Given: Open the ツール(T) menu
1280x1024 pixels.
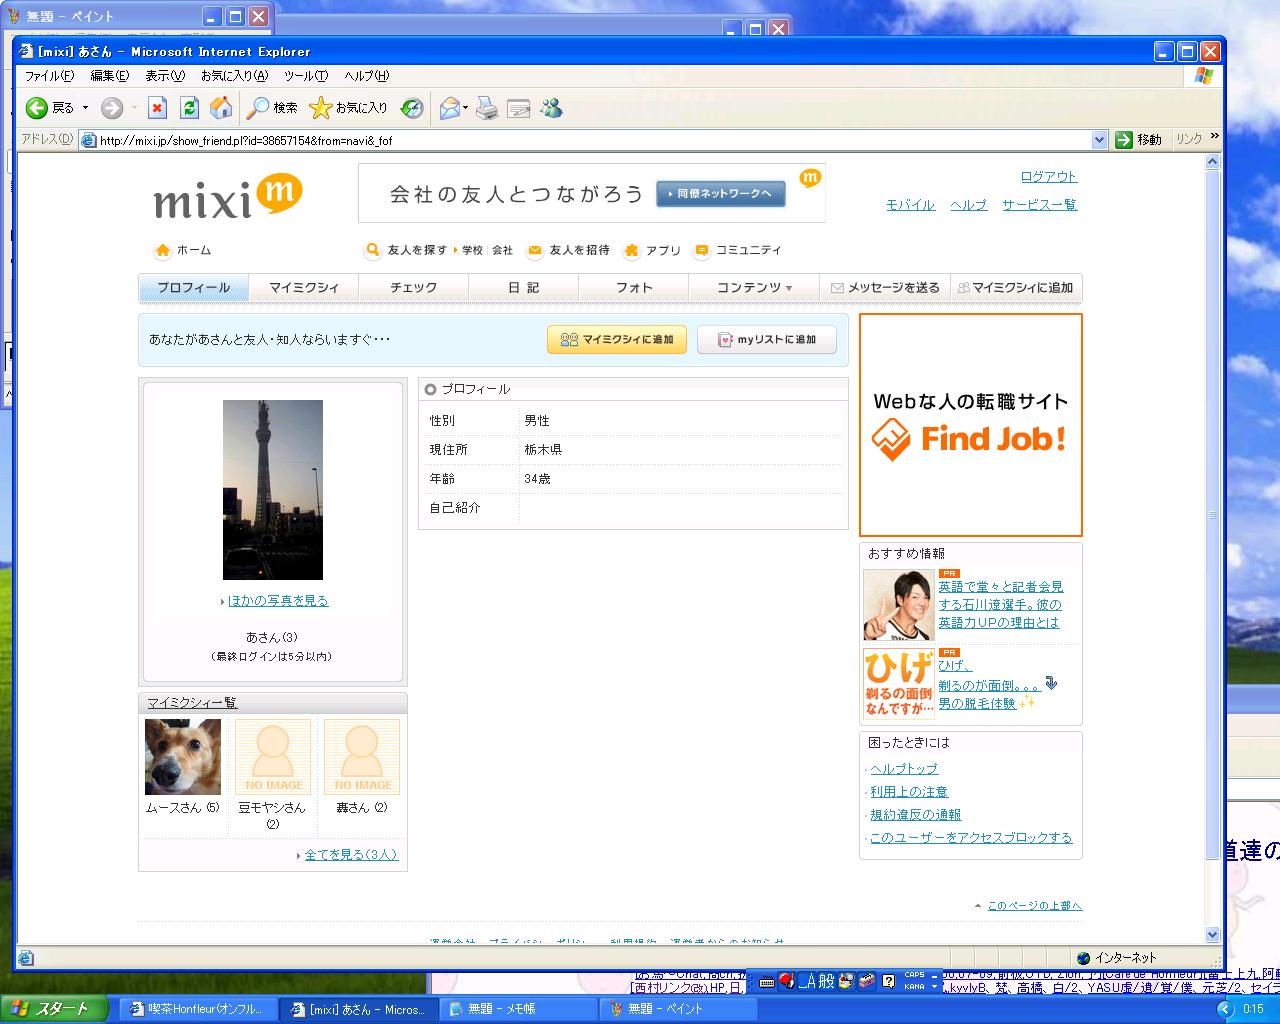Looking at the screenshot, I should [x=305, y=76].
